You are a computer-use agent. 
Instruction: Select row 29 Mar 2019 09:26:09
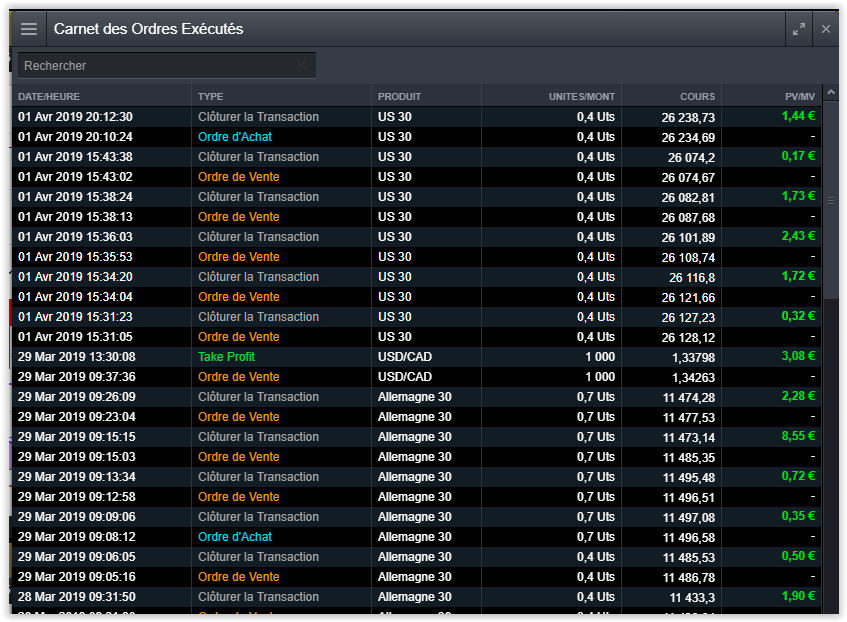[x=416, y=397]
